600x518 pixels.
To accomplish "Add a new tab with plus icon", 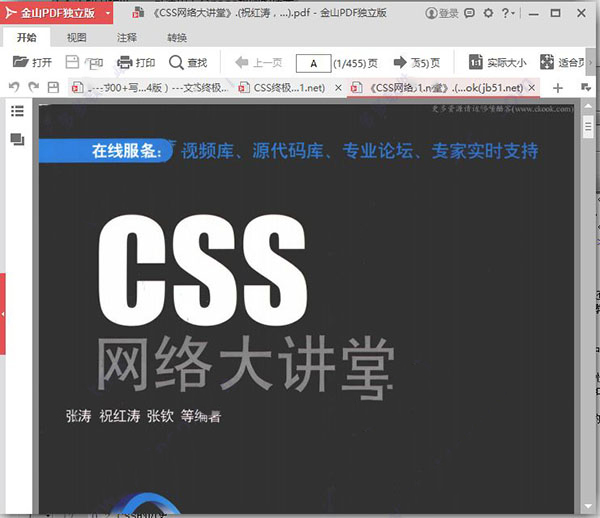I will click(558, 88).
